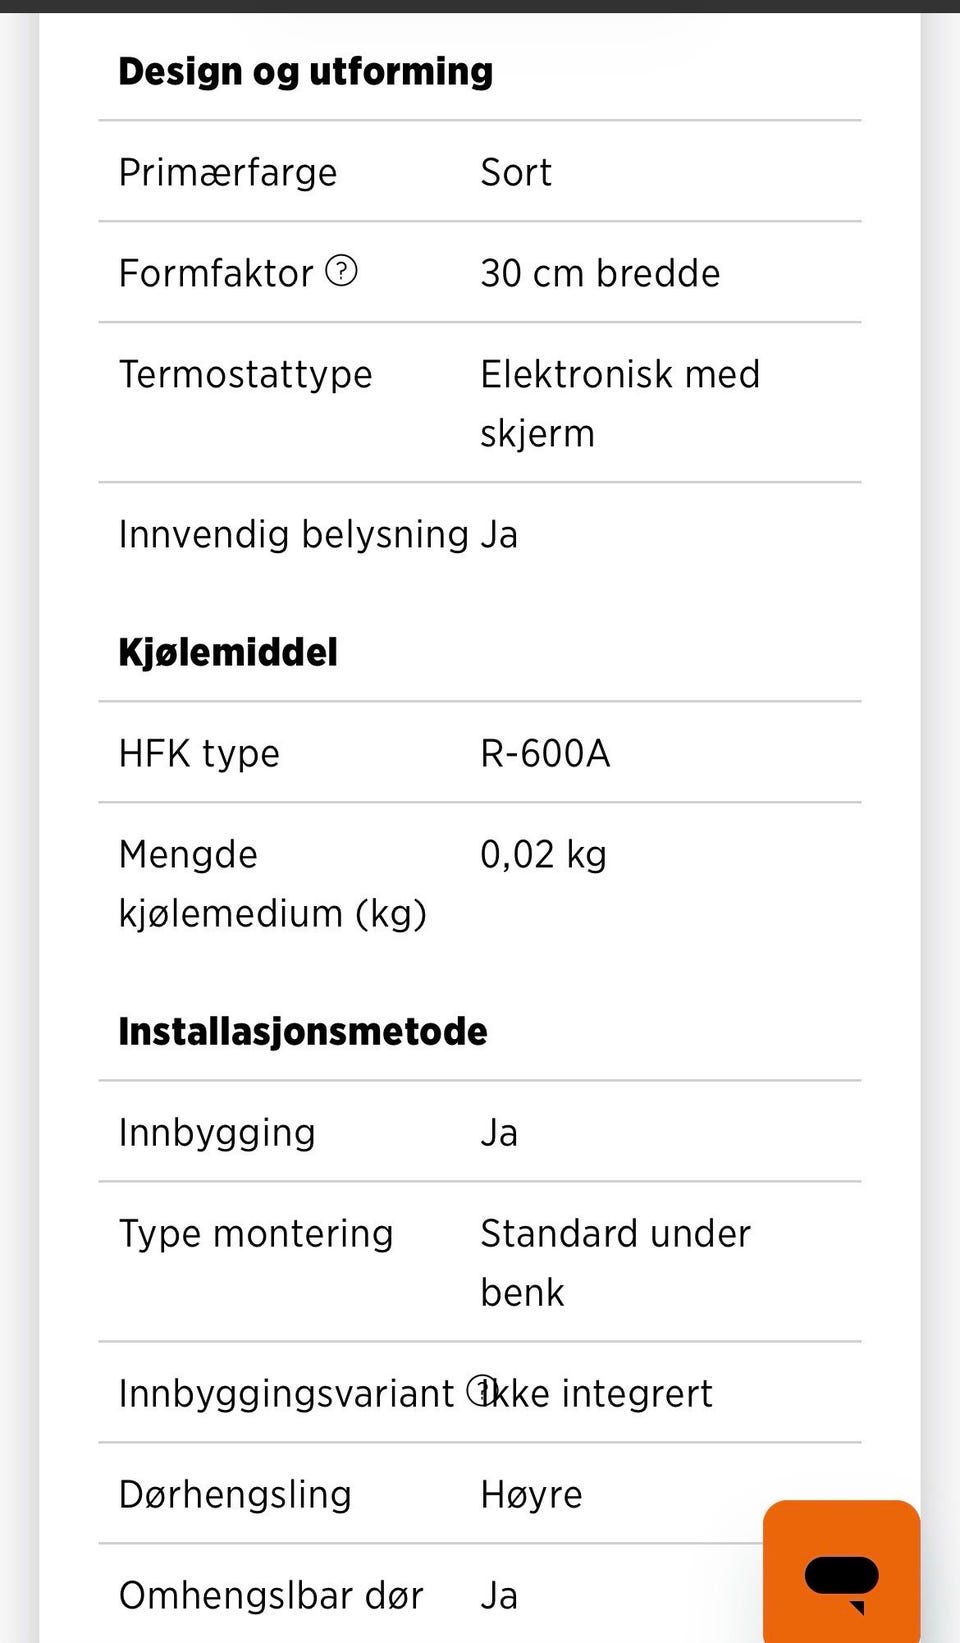The height and width of the screenshot is (1643, 960).
Task: Select the Primærfarge label
Action: [x=228, y=172]
